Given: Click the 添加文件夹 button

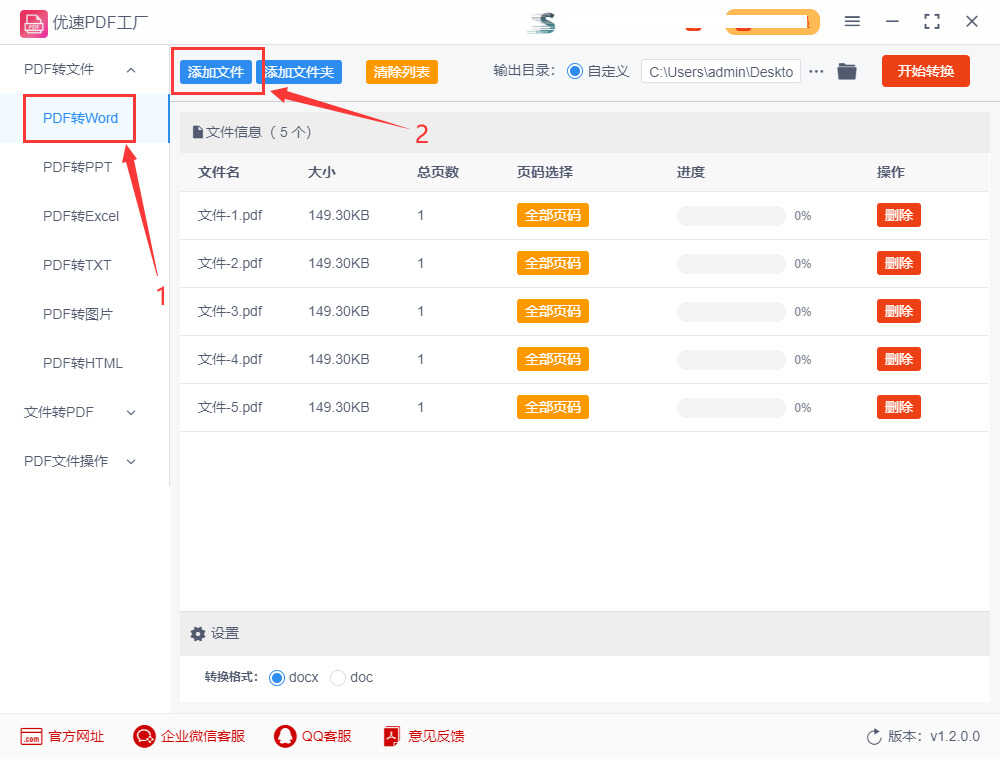Looking at the screenshot, I should tap(299, 72).
